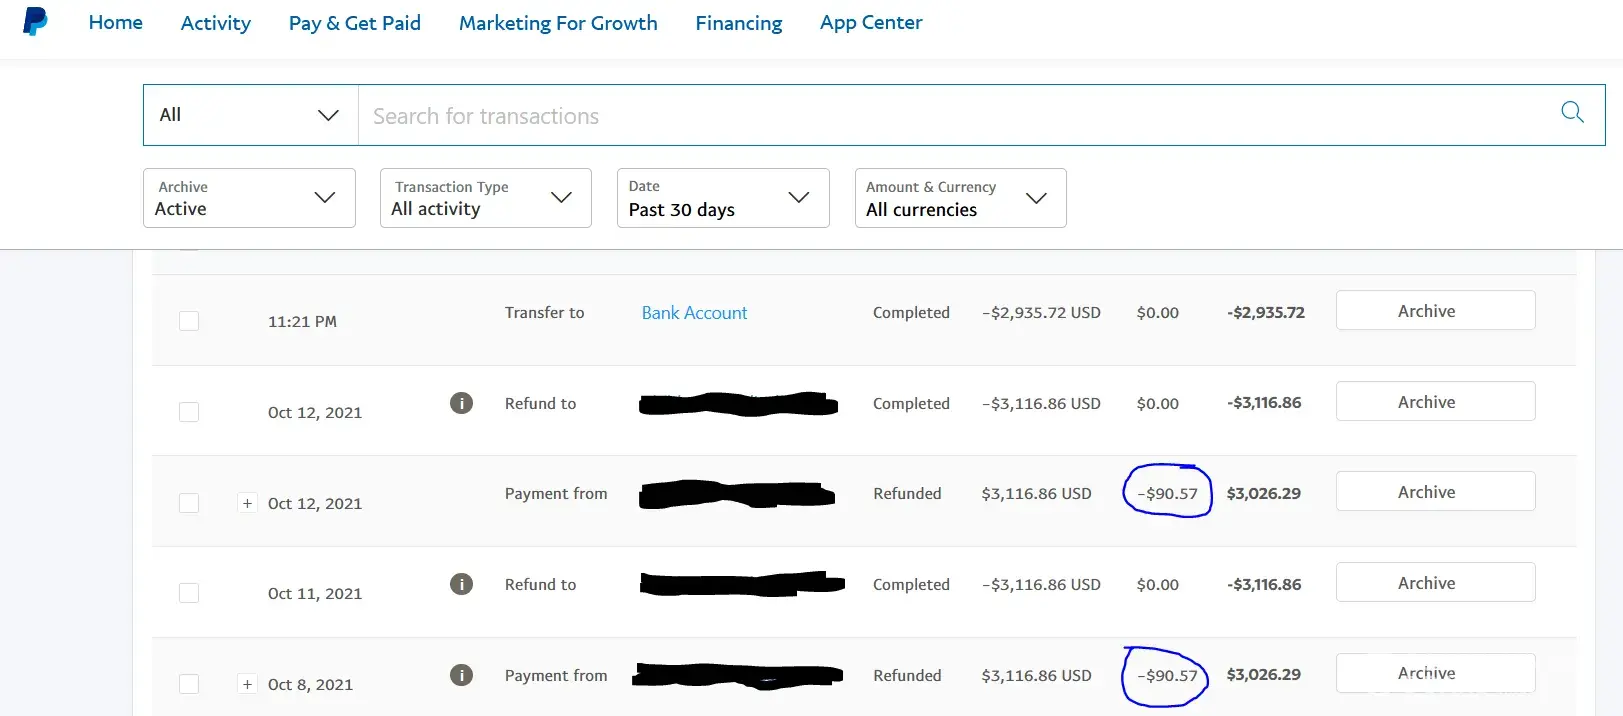Open the Date Past 30 days dropdown

pyautogui.click(x=722, y=198)
